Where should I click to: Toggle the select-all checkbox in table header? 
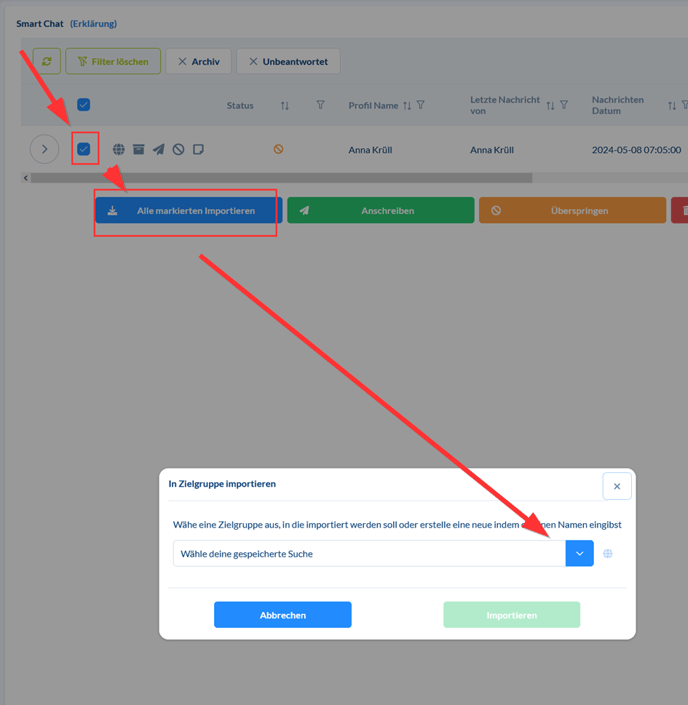pos(84,105)
